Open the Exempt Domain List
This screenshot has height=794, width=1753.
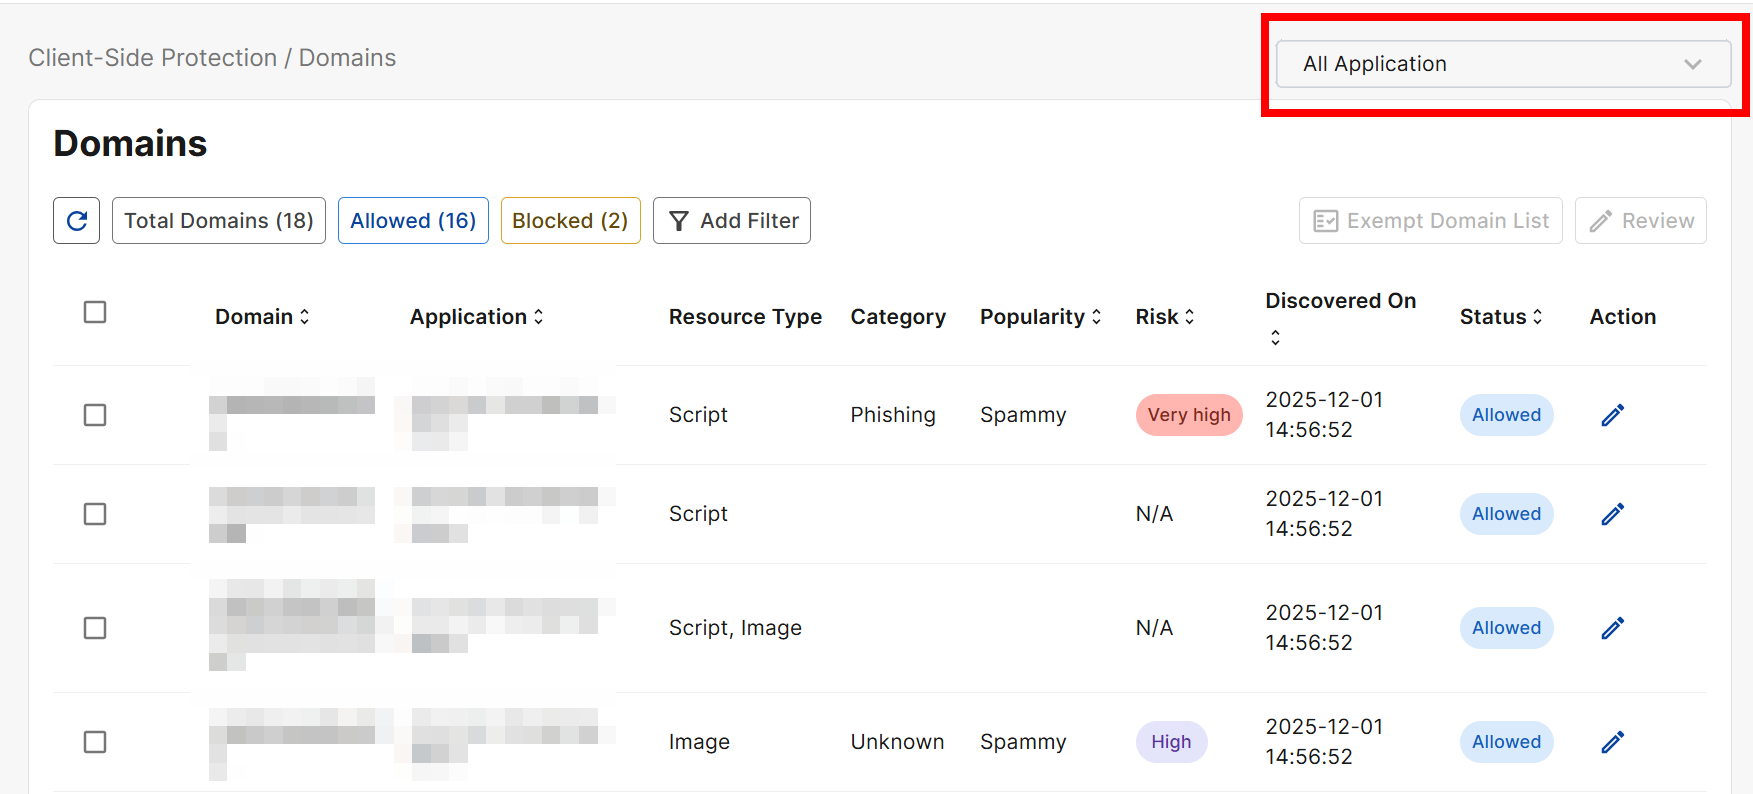click(1430, 221)
